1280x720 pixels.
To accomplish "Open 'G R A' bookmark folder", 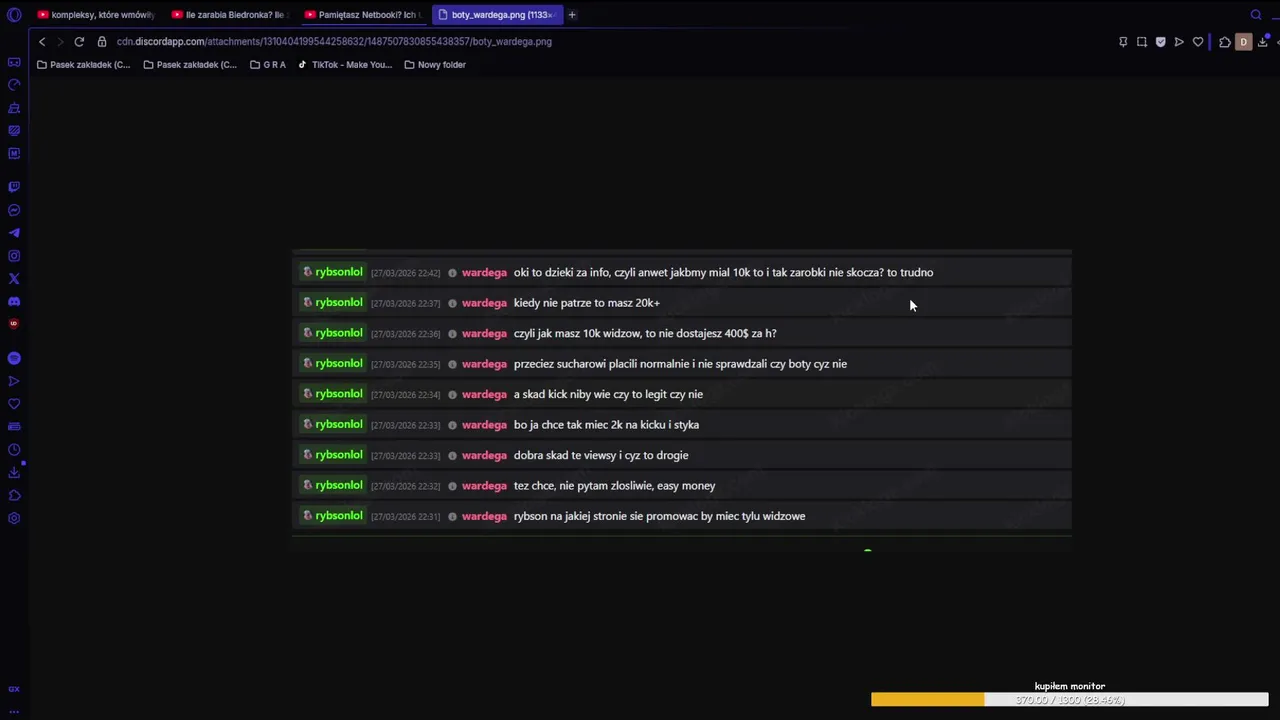I will [x=268, y=65].
